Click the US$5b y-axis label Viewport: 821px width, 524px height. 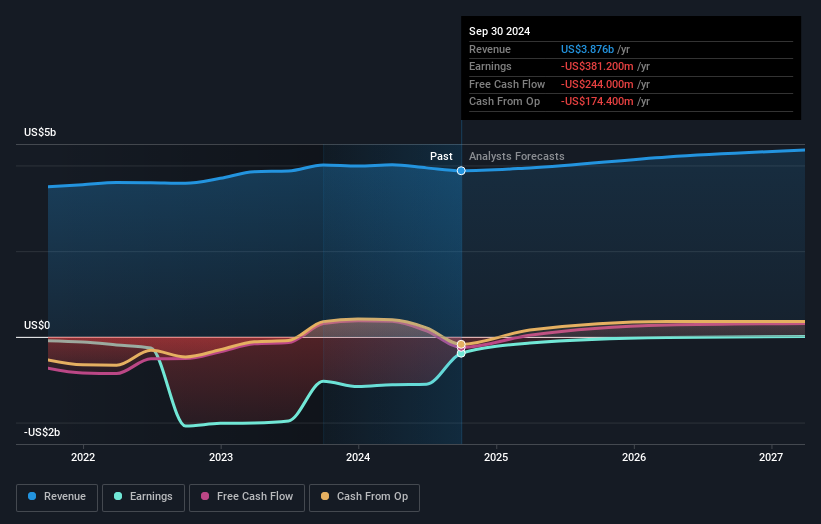coord(40,132)
